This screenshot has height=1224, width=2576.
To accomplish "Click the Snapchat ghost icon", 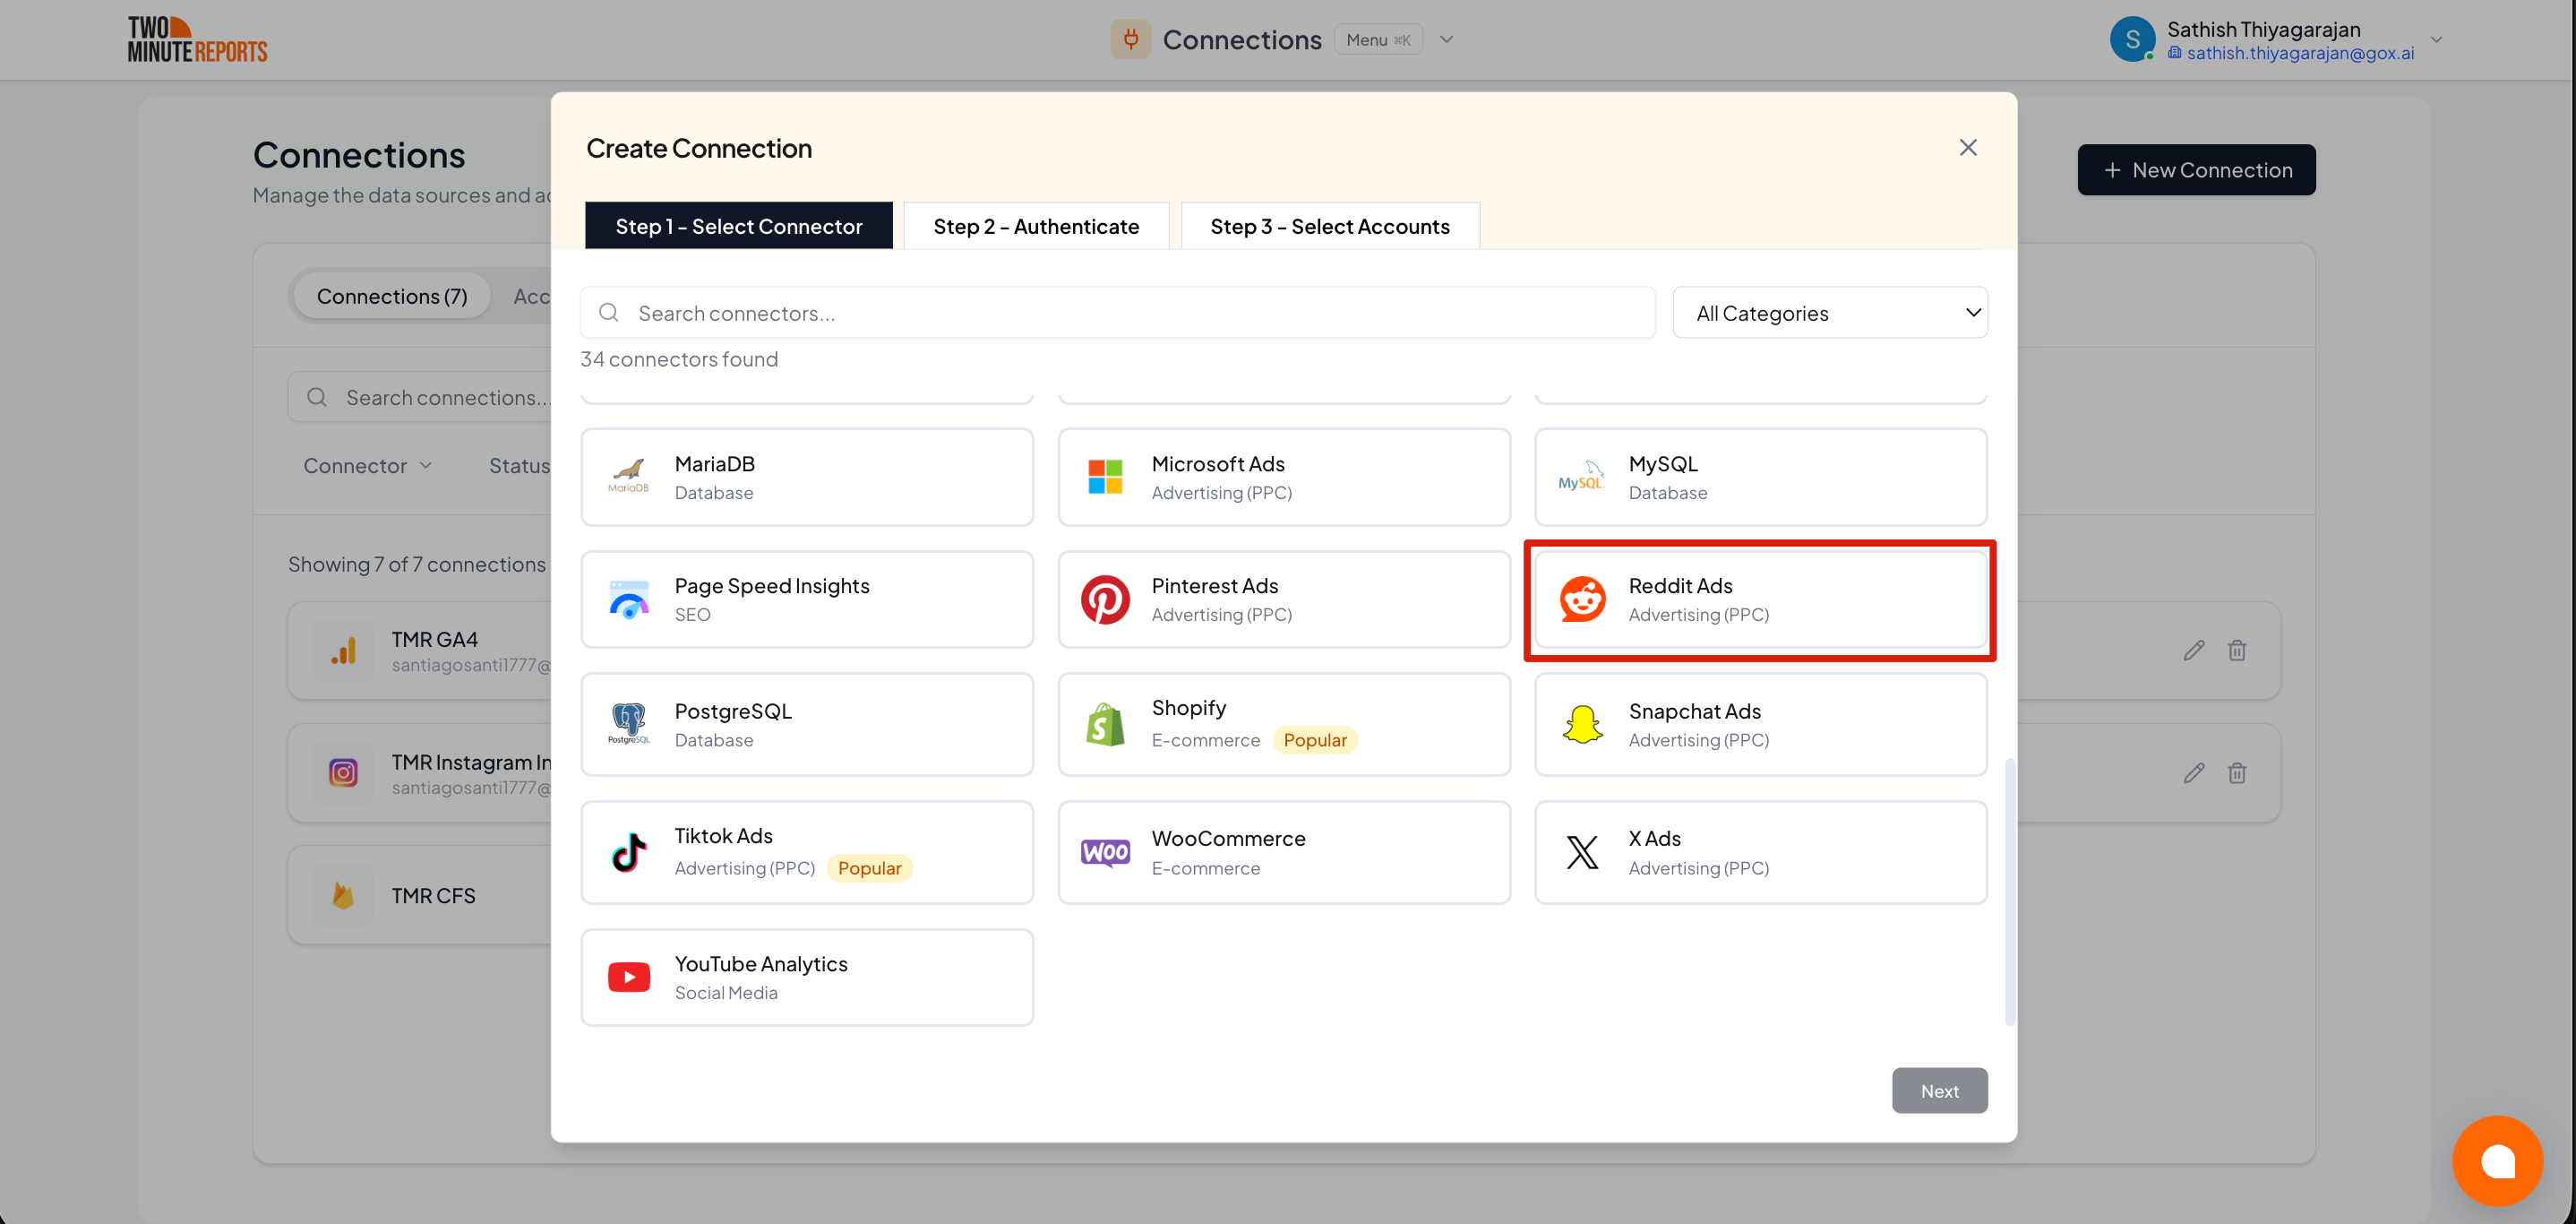I will (x=1582, y=724).
